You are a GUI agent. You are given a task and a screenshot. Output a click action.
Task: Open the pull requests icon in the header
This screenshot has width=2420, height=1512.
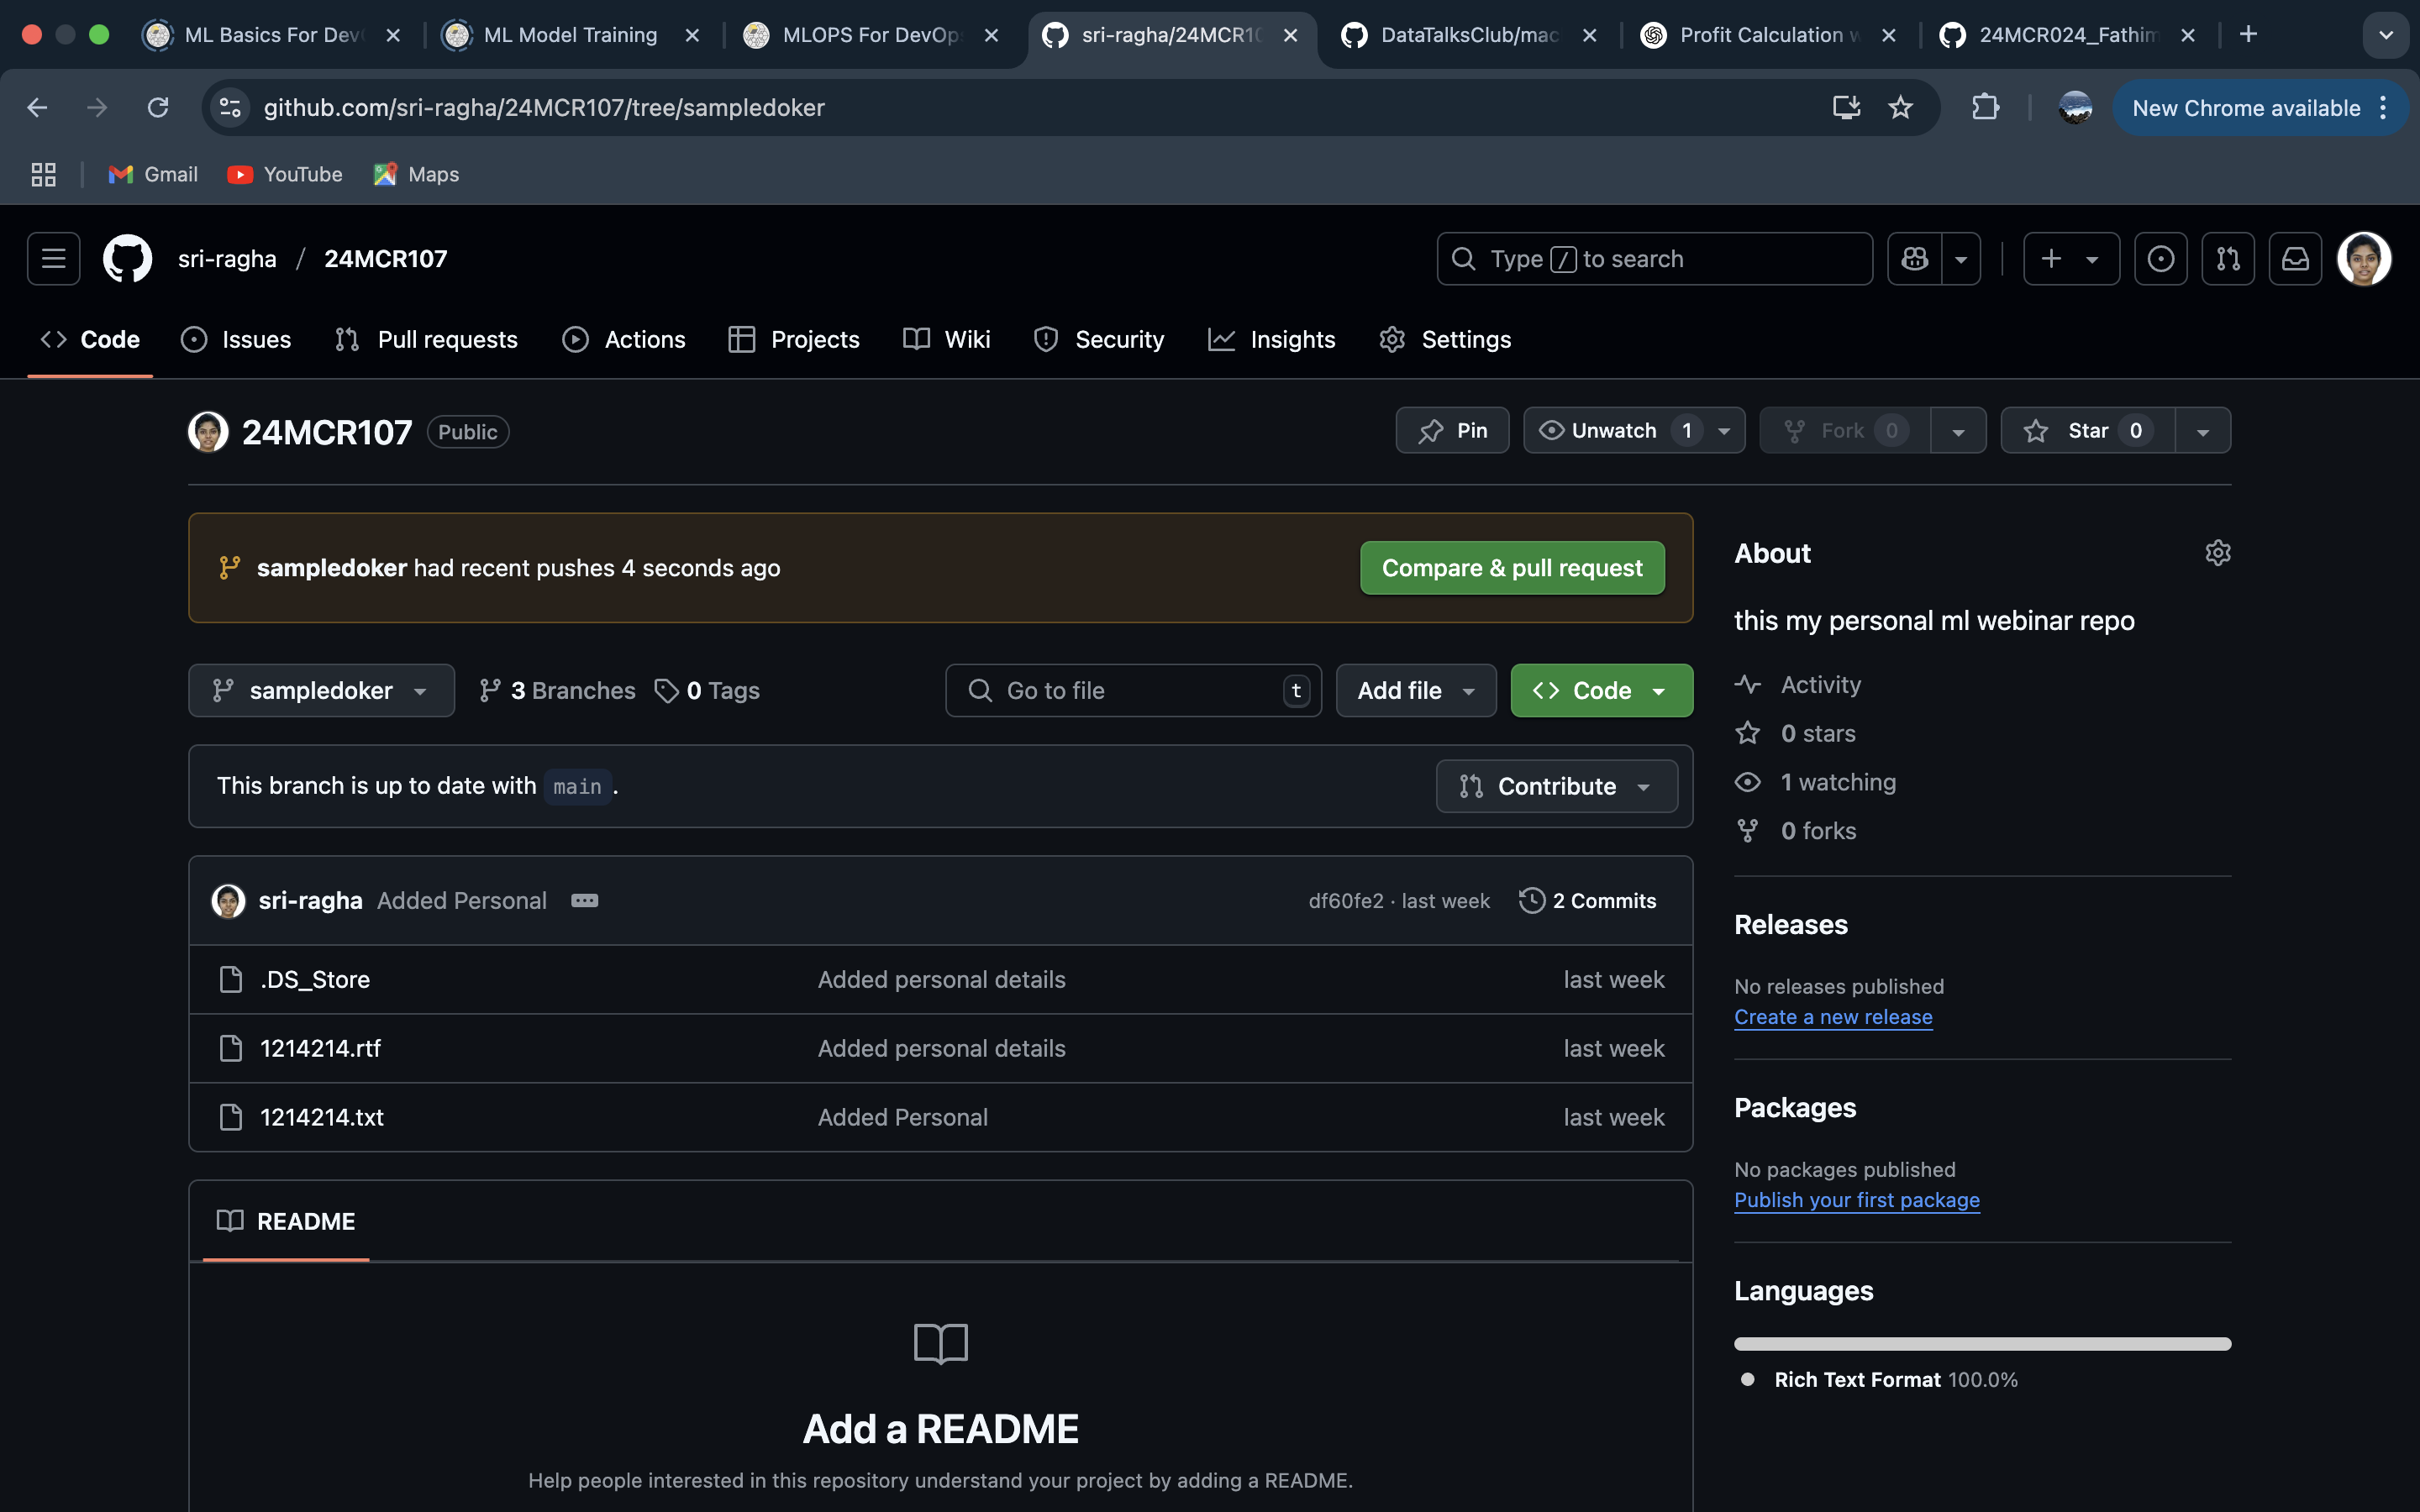[2227, 259]
